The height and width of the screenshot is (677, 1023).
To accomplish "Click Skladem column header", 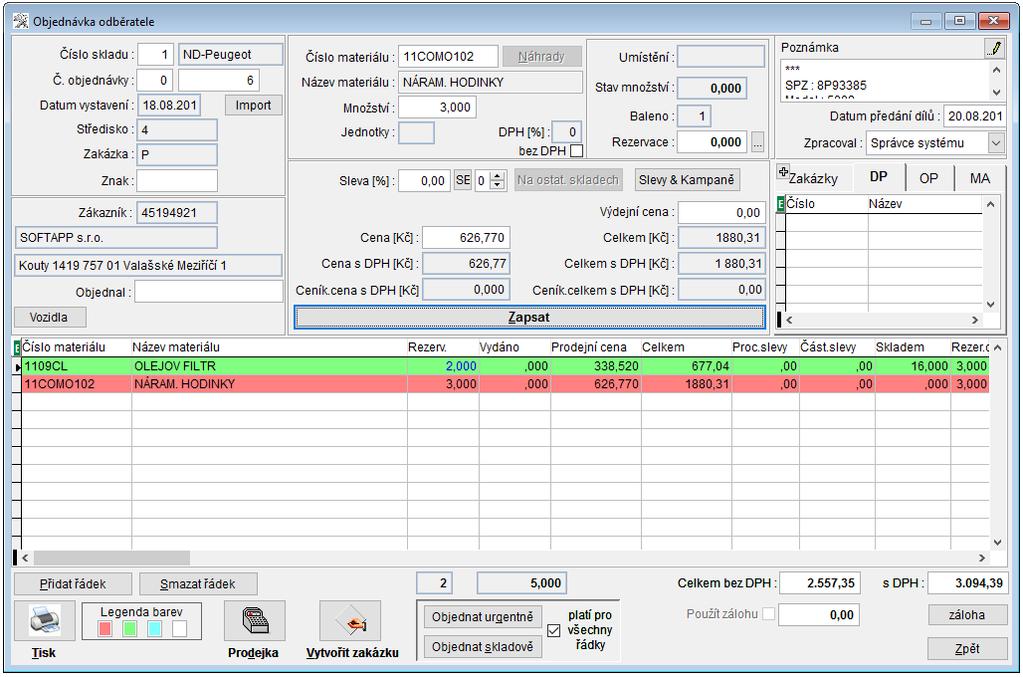I will [x=900, y=347].
